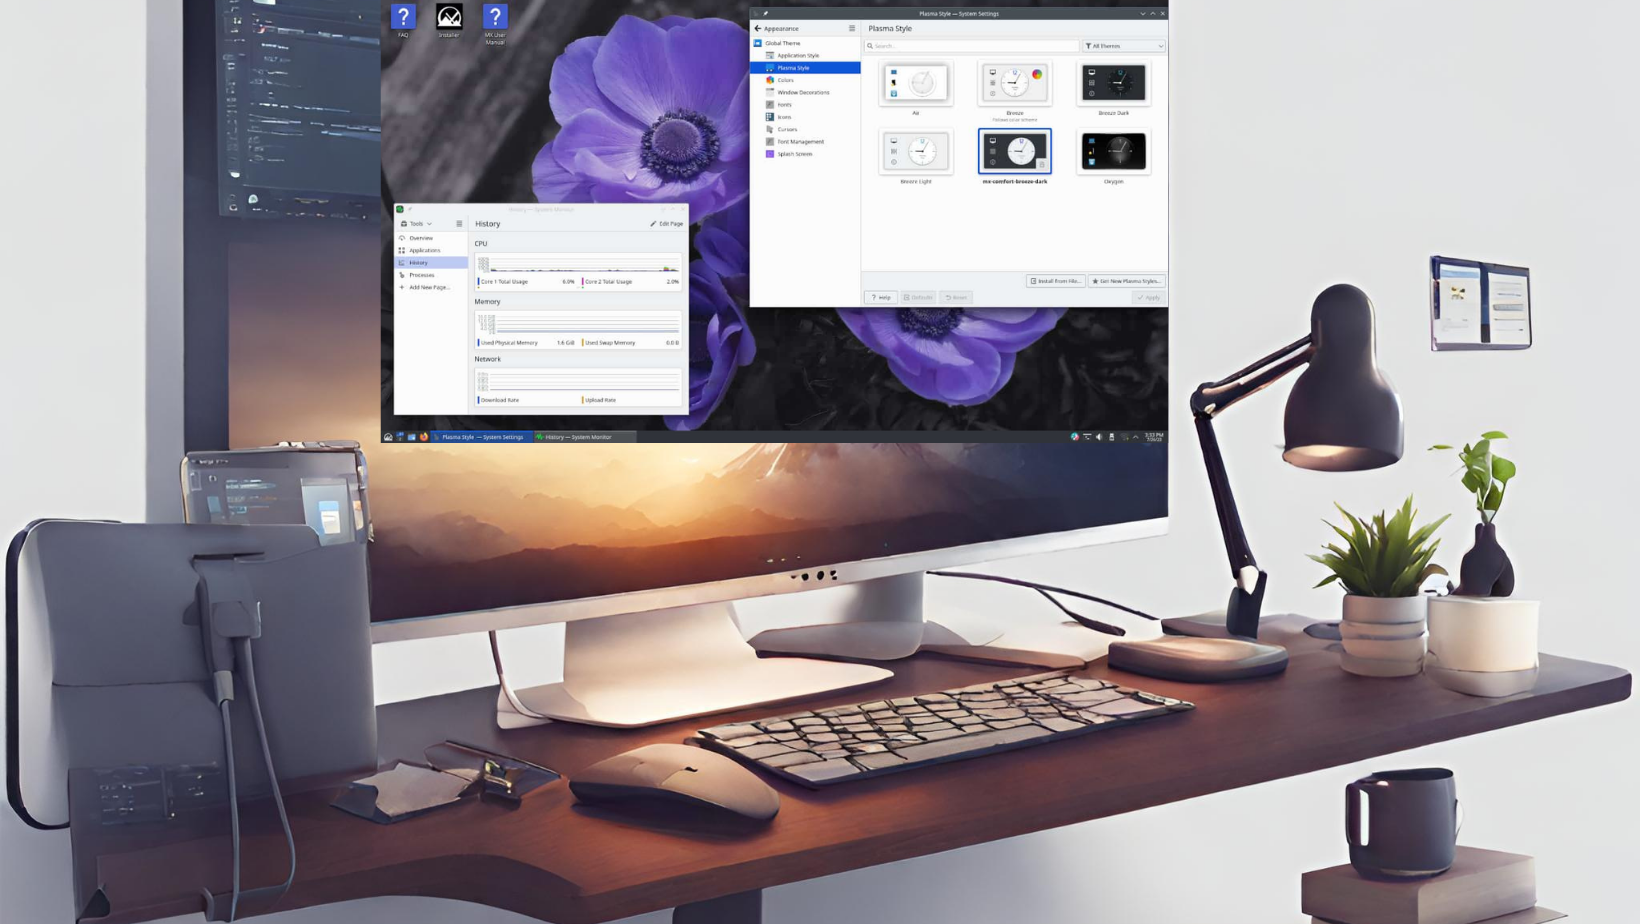The height and width of the screenshot is (924, 1640).
Task: Open the System Settings hamburger menu
Action: (x=852, y=28)
